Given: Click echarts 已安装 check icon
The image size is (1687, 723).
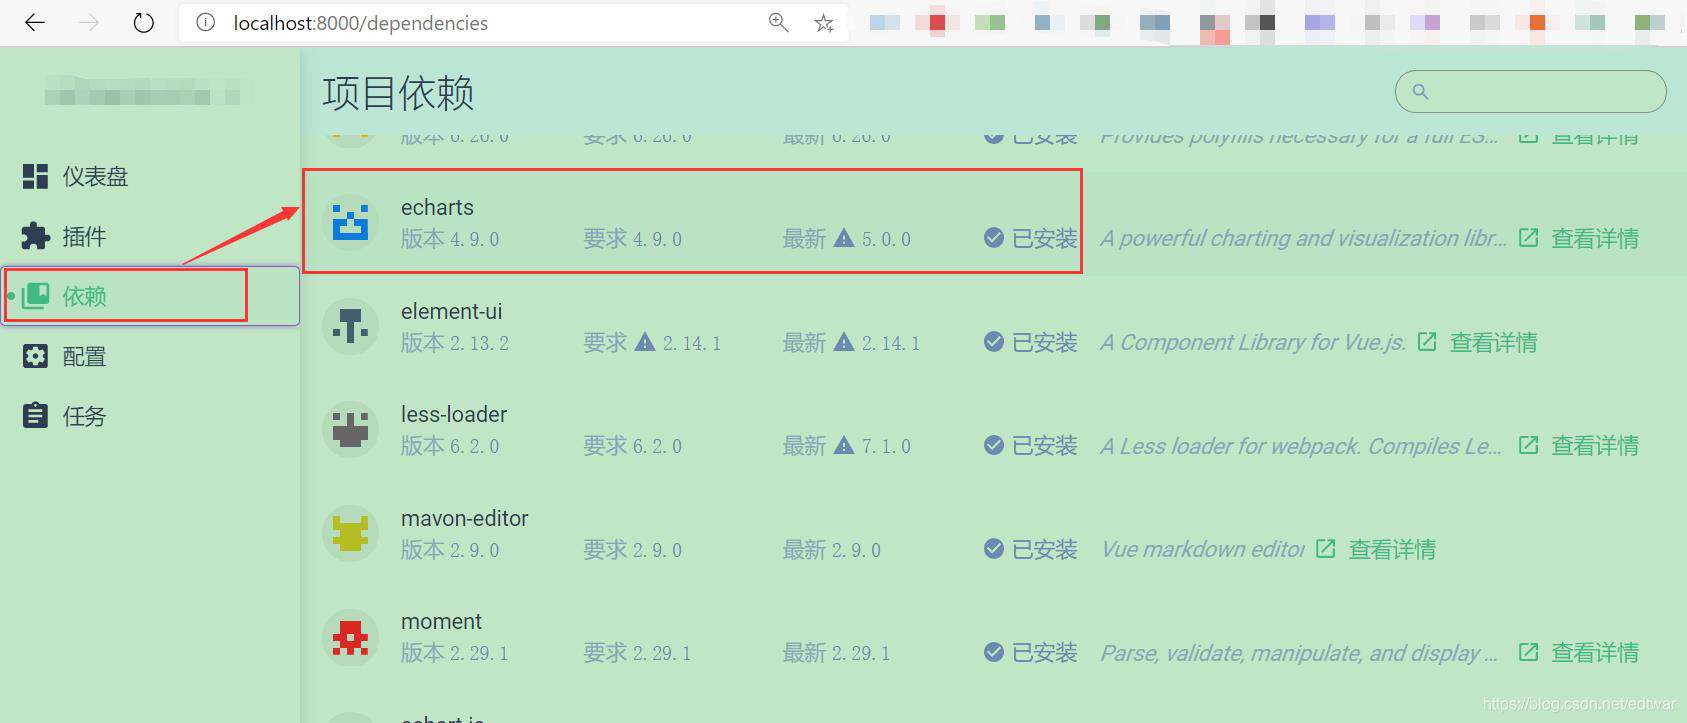Looking at the screenshot, I should coord(994,238).
